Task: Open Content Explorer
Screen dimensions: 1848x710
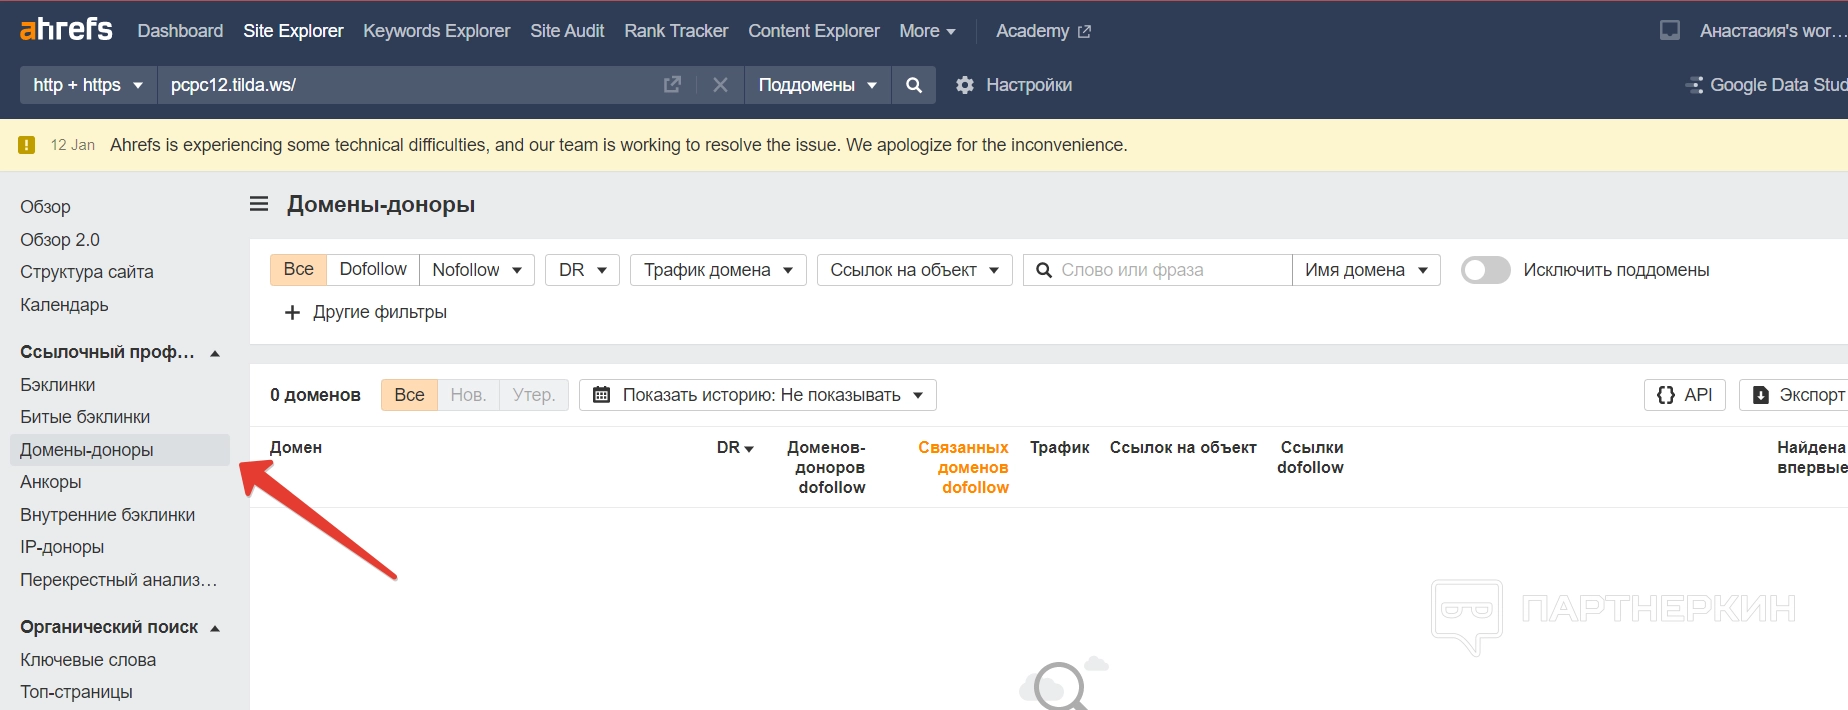Action: click(x=814, y=31)
